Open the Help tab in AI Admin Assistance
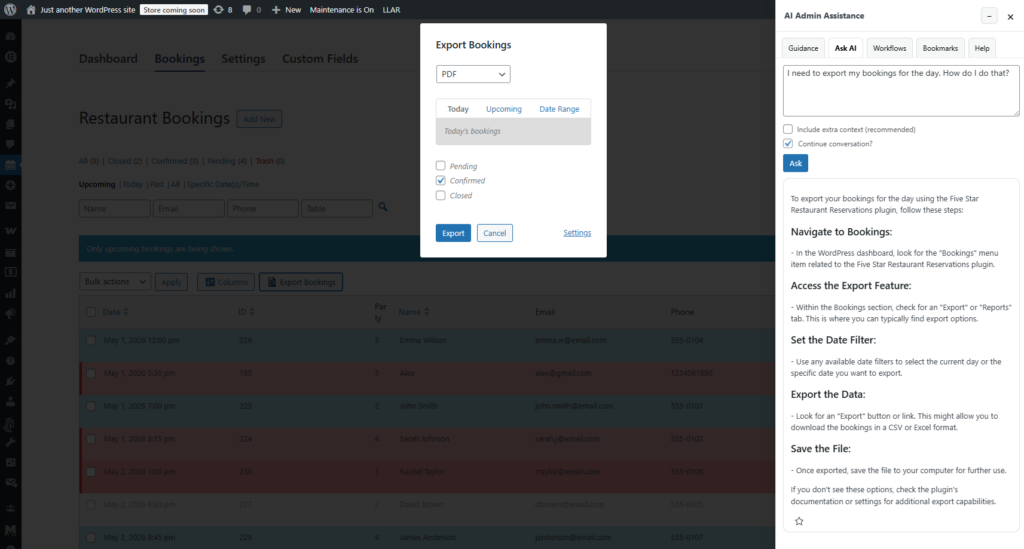 tap(982, 48)
